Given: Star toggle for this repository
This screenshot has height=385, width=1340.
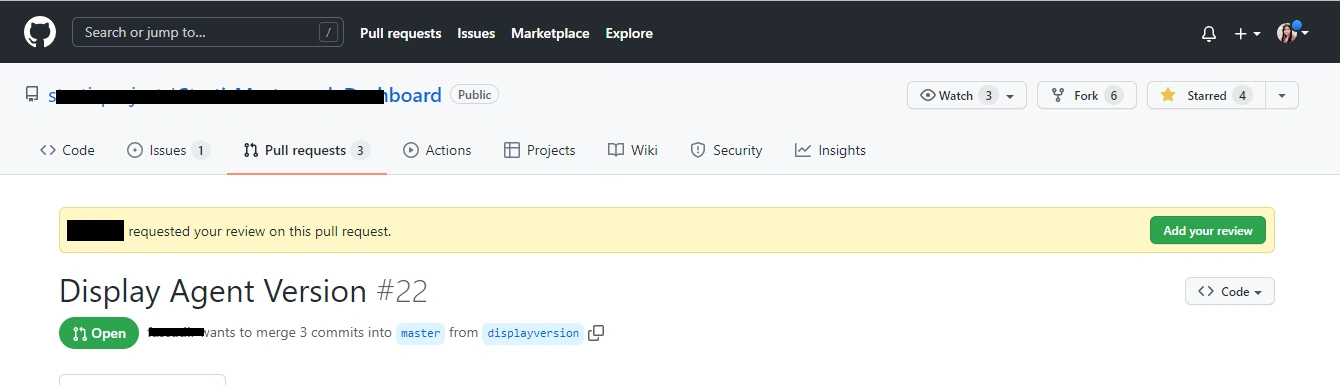Looking at the screenshot, I should click(x=1205, y=95).
